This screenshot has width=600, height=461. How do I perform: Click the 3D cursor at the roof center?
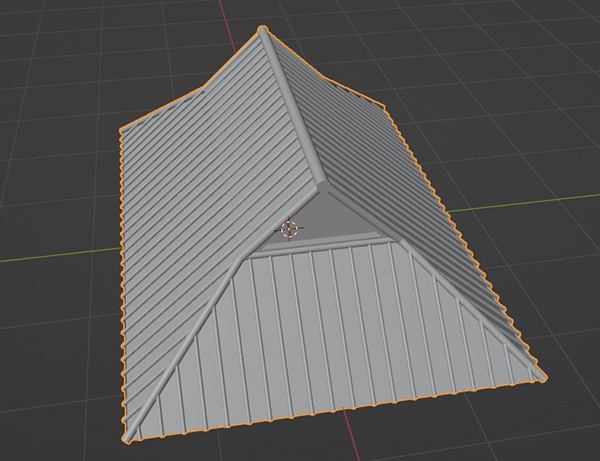pyautogui.click(x=289, y=229)
